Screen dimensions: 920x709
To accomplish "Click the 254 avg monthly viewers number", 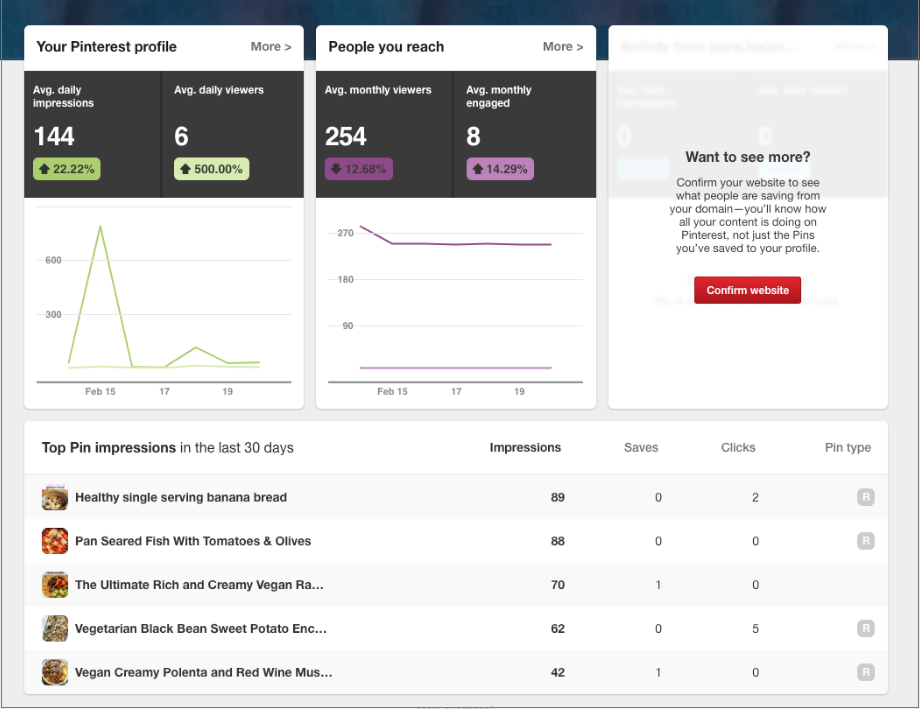I will tap(346, 136).
